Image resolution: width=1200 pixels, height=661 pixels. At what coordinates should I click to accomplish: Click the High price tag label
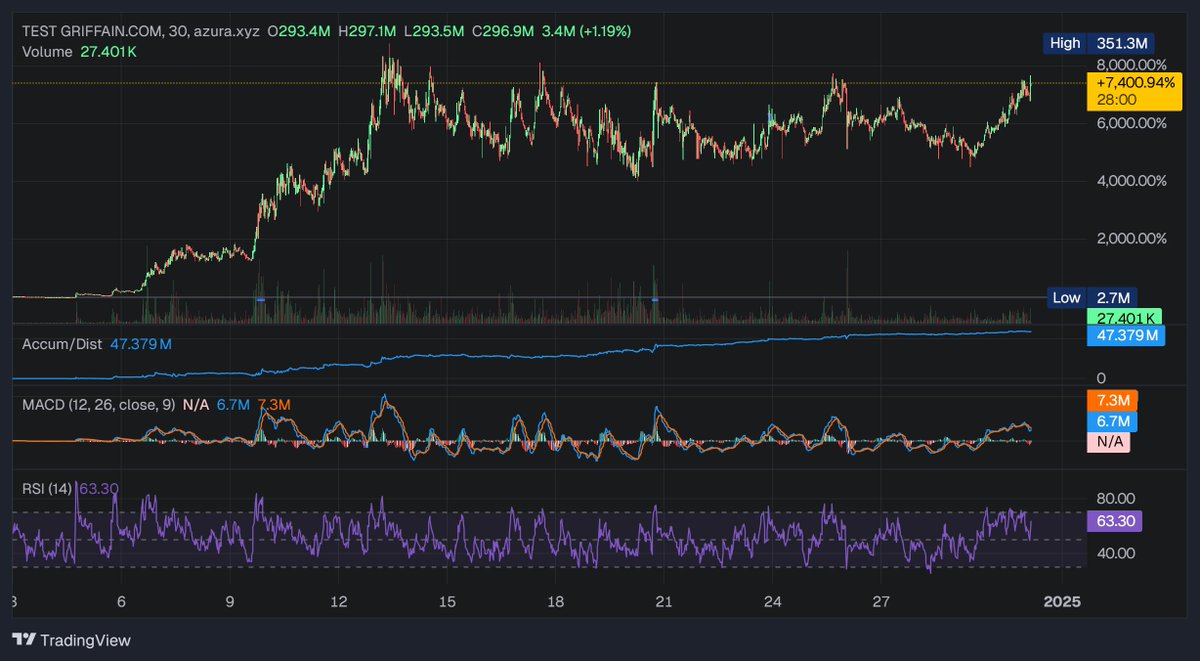[x=1065, y=43]
